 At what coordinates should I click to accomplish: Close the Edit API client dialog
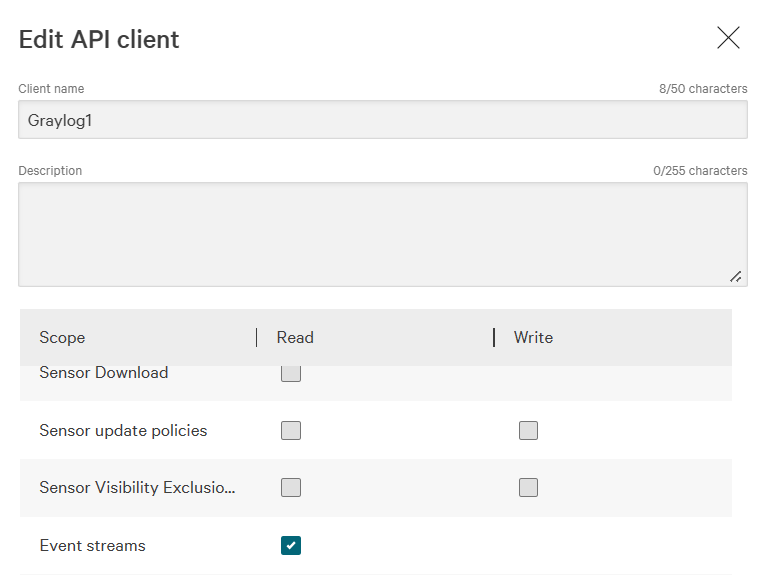tap(728, 38)
